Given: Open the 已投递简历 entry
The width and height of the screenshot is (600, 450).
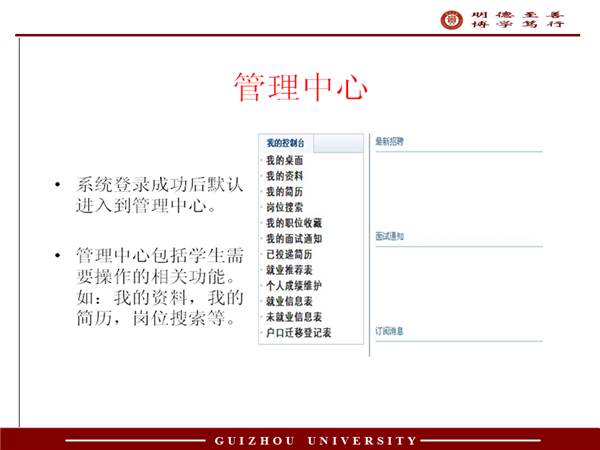Looking at the screenshot, I should (x=290, y=253).
